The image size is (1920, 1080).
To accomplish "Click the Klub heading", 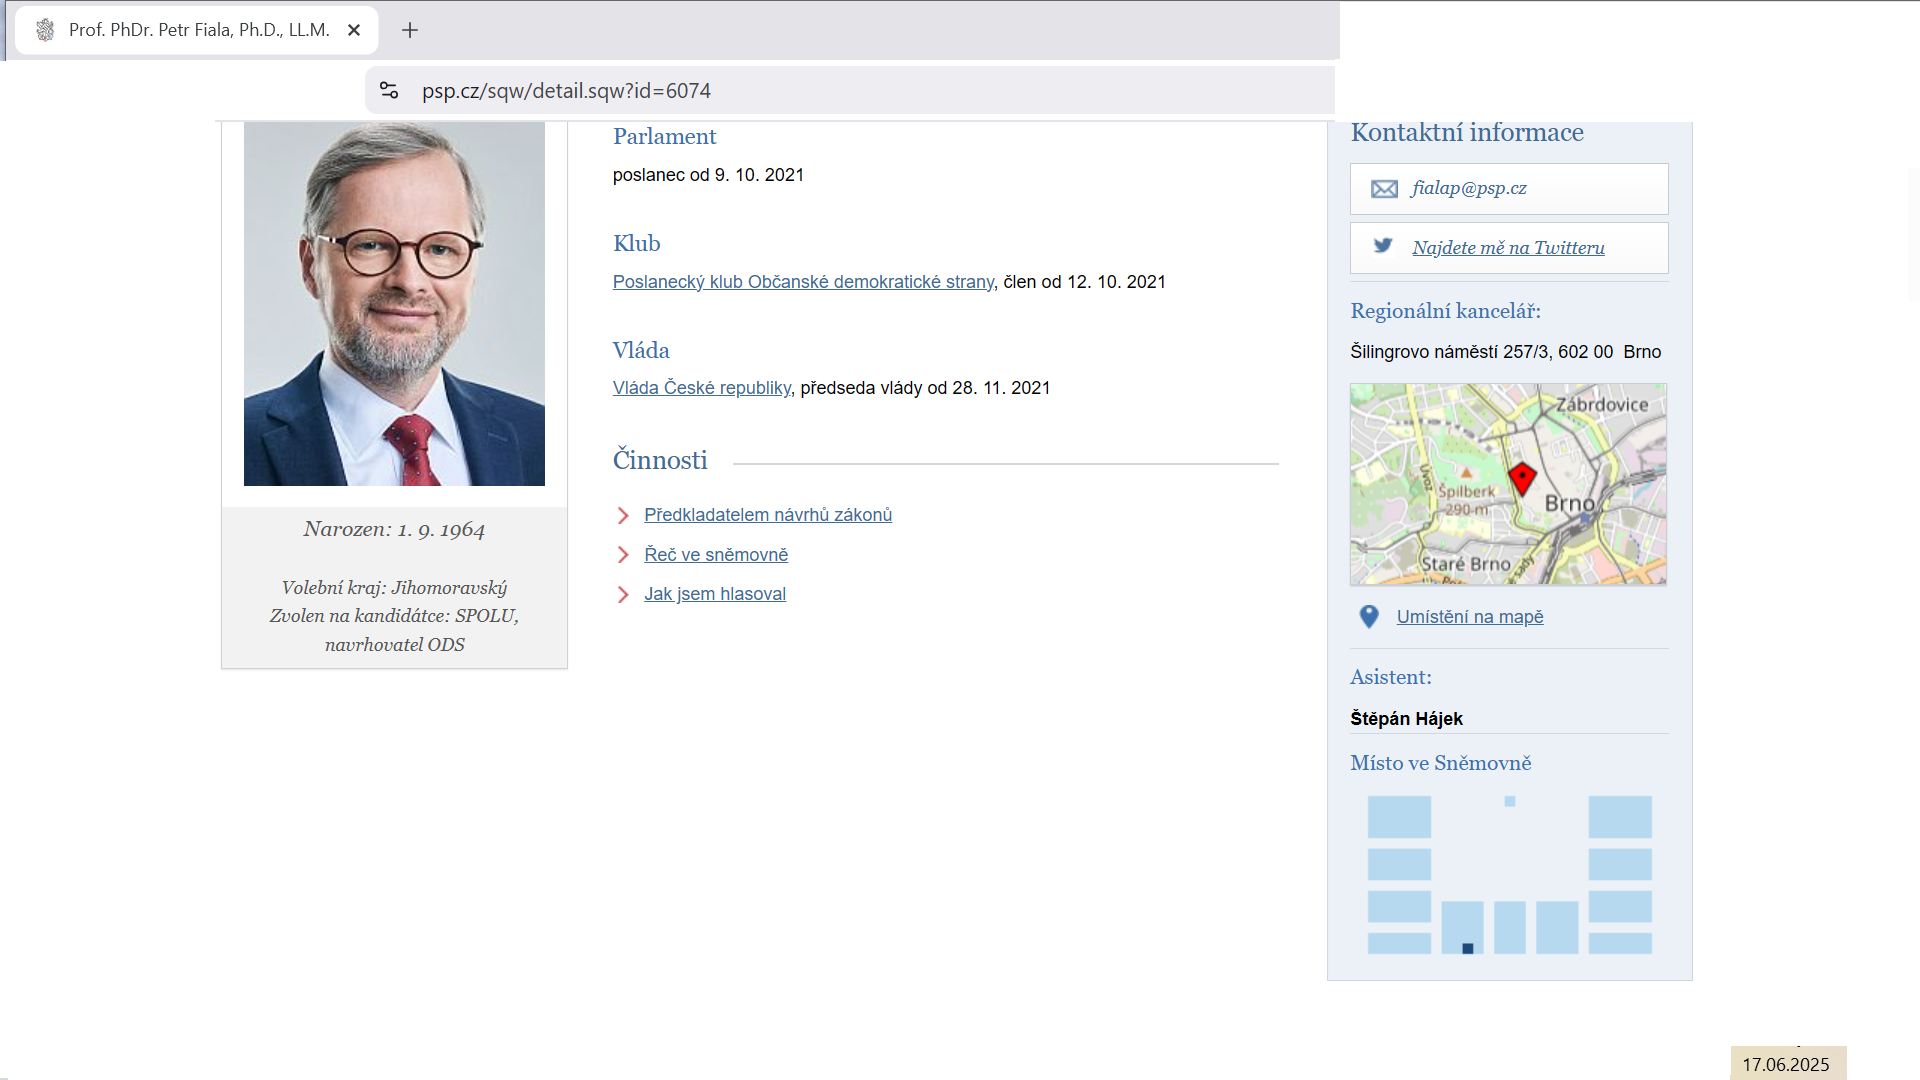I will [636, 244].
